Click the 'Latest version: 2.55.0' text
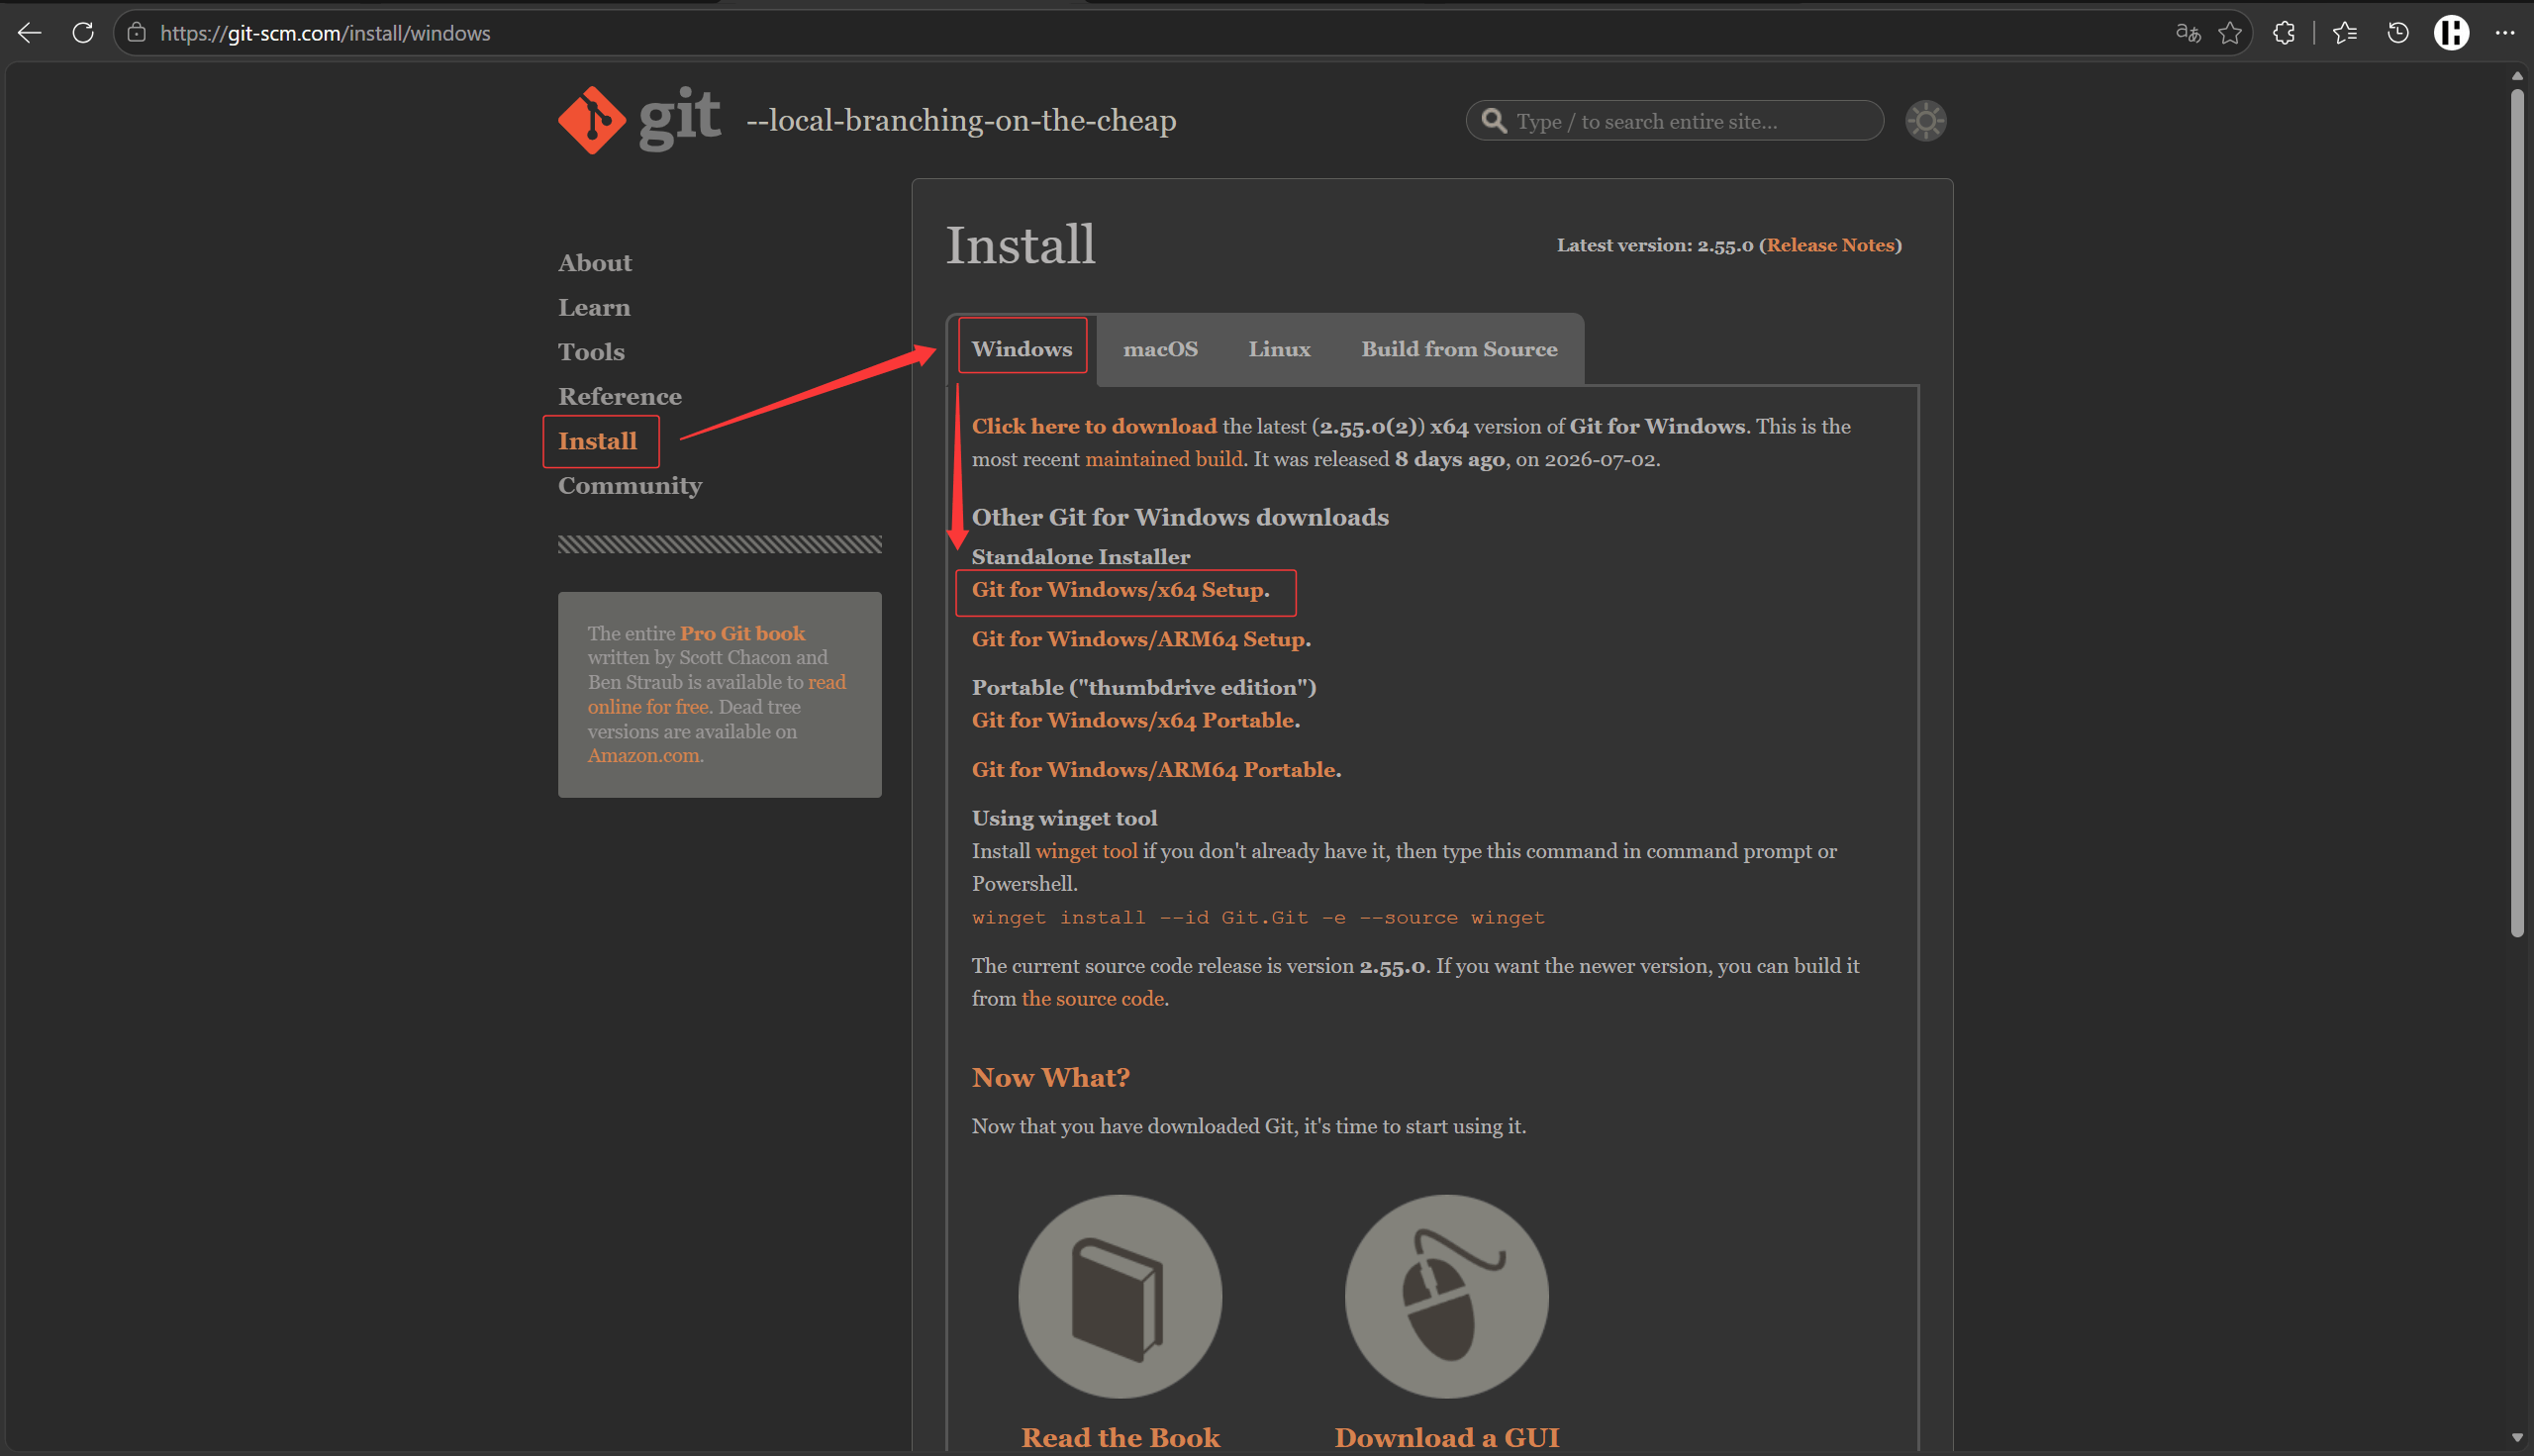2534x1456 pixels. [x=1655, y=245]
